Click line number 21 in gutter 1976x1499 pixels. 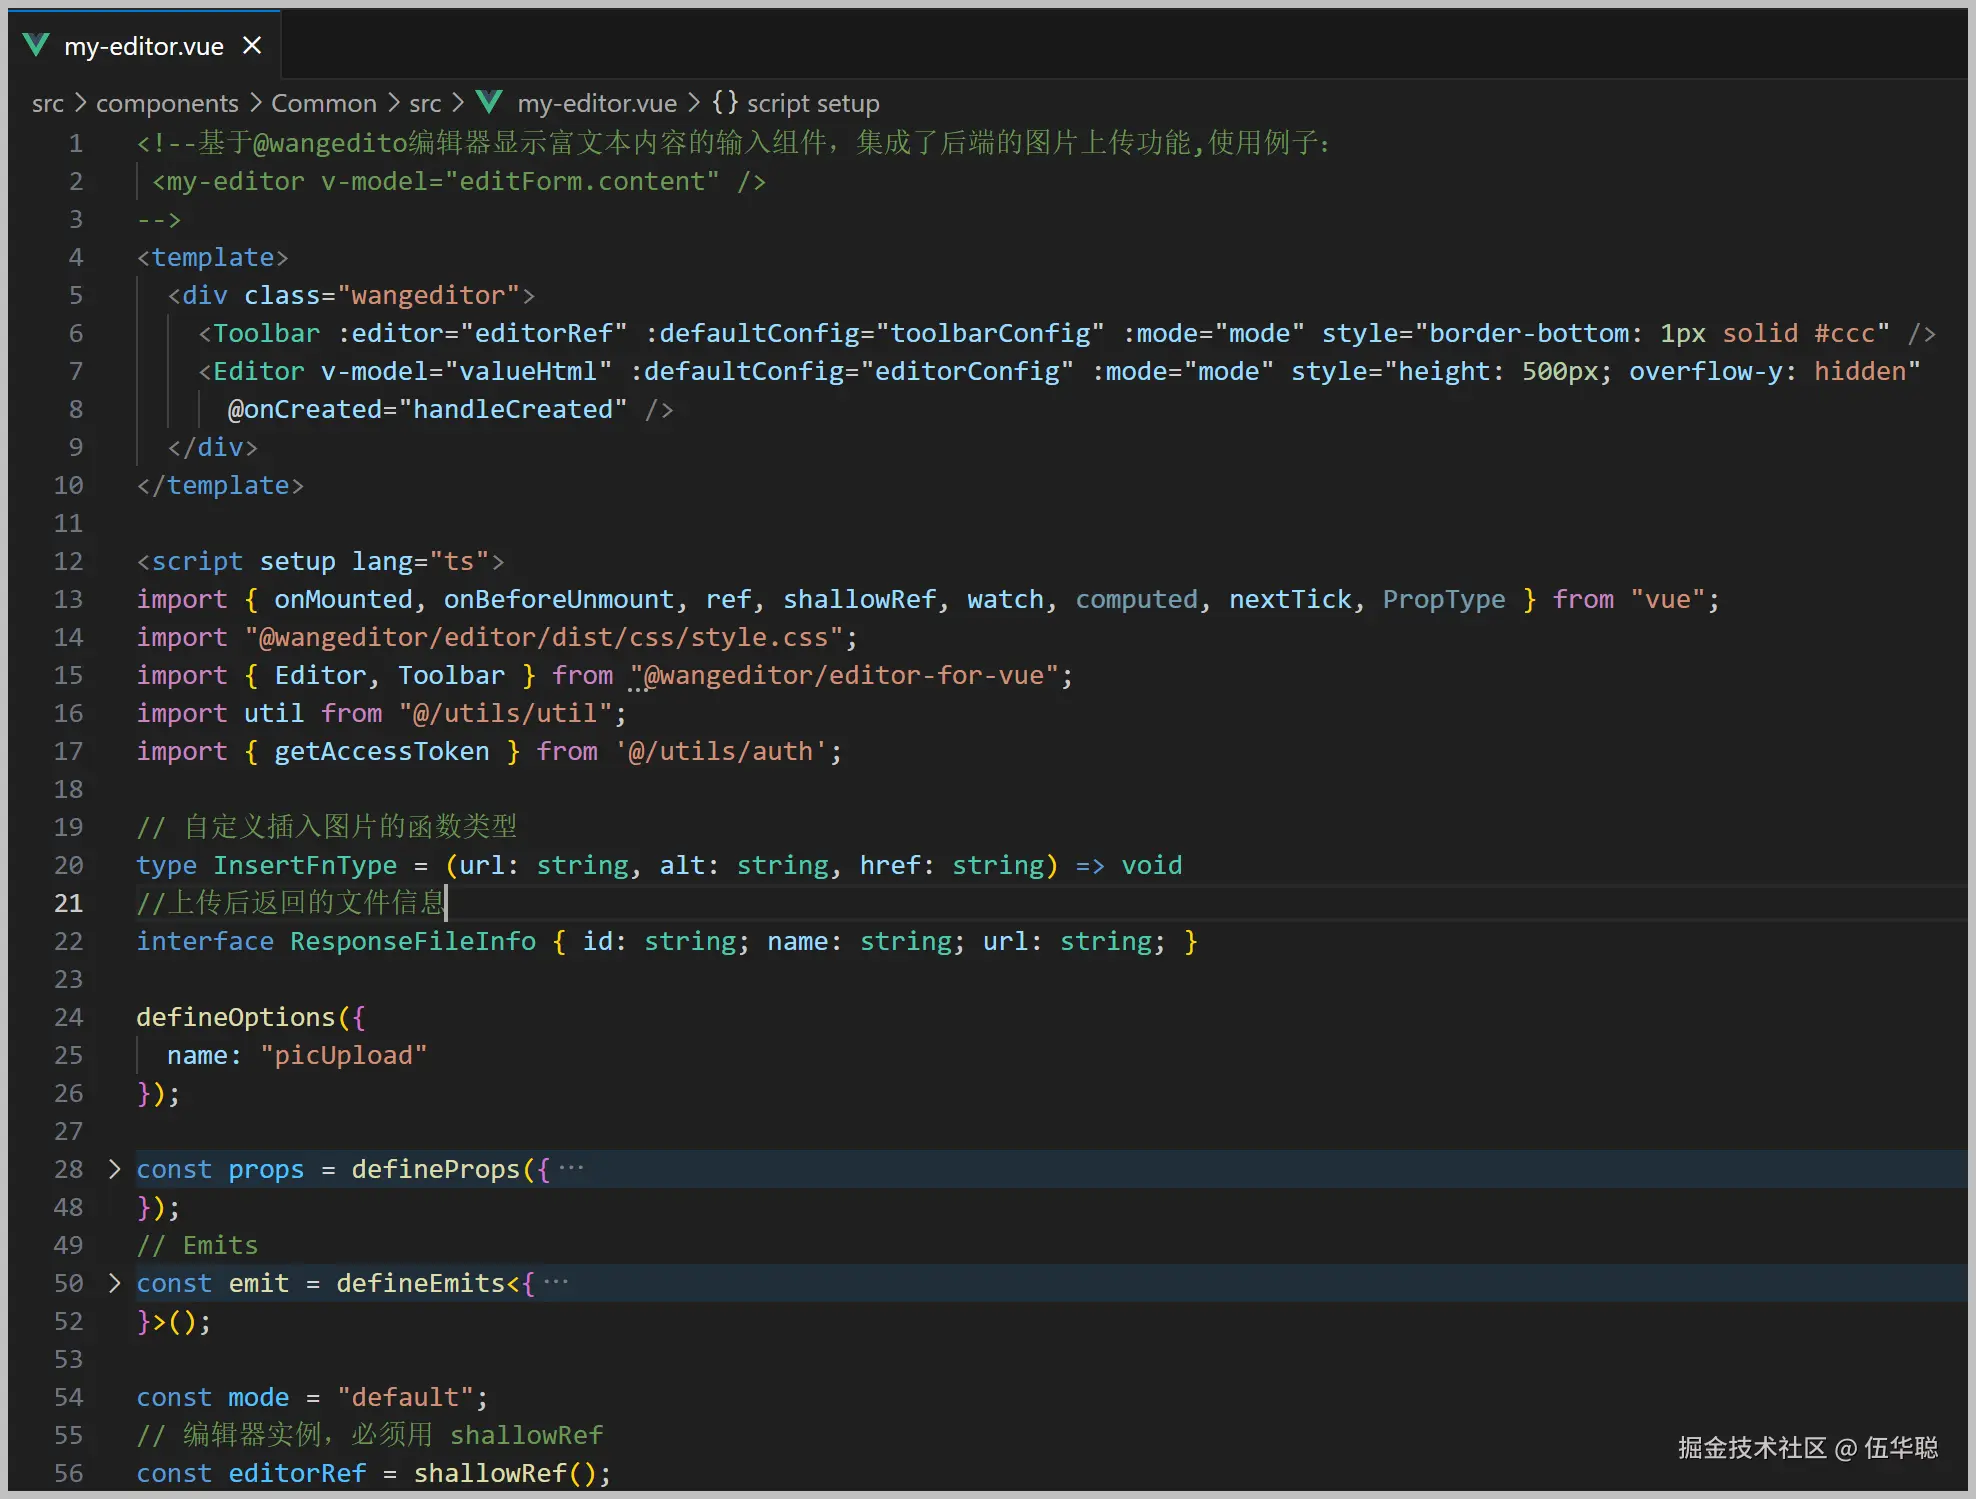pyautogui.click(x=68, y=903)
